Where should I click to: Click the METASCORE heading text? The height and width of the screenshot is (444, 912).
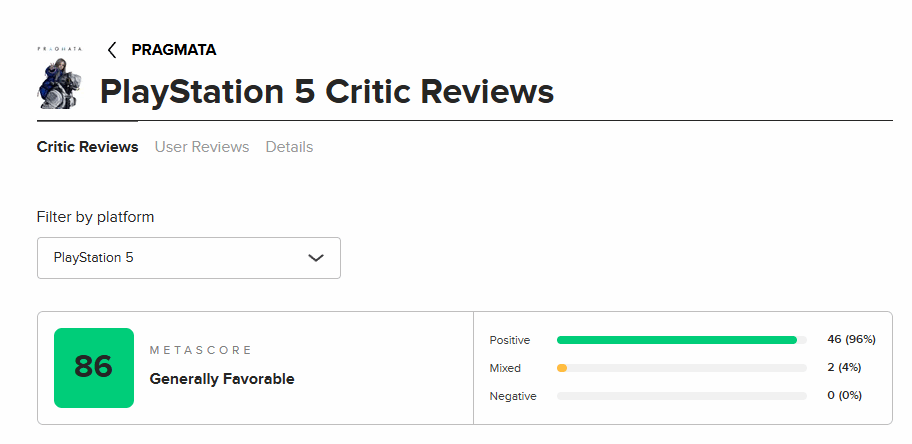200,350
